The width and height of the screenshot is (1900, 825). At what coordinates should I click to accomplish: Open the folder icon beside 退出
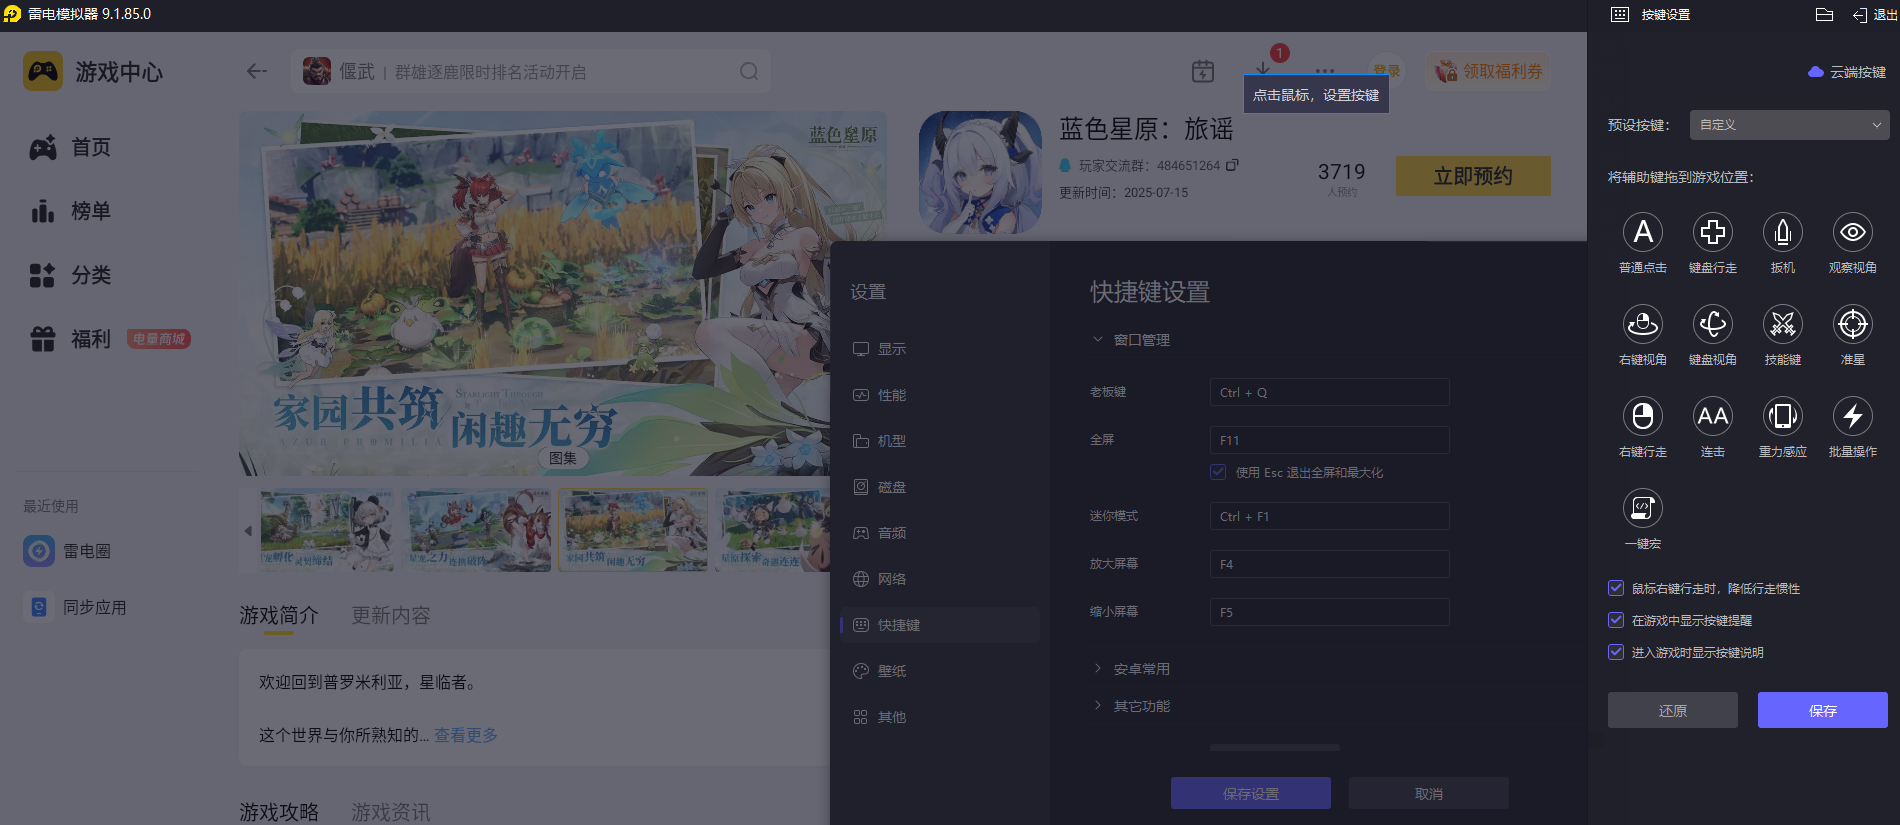1824,15
